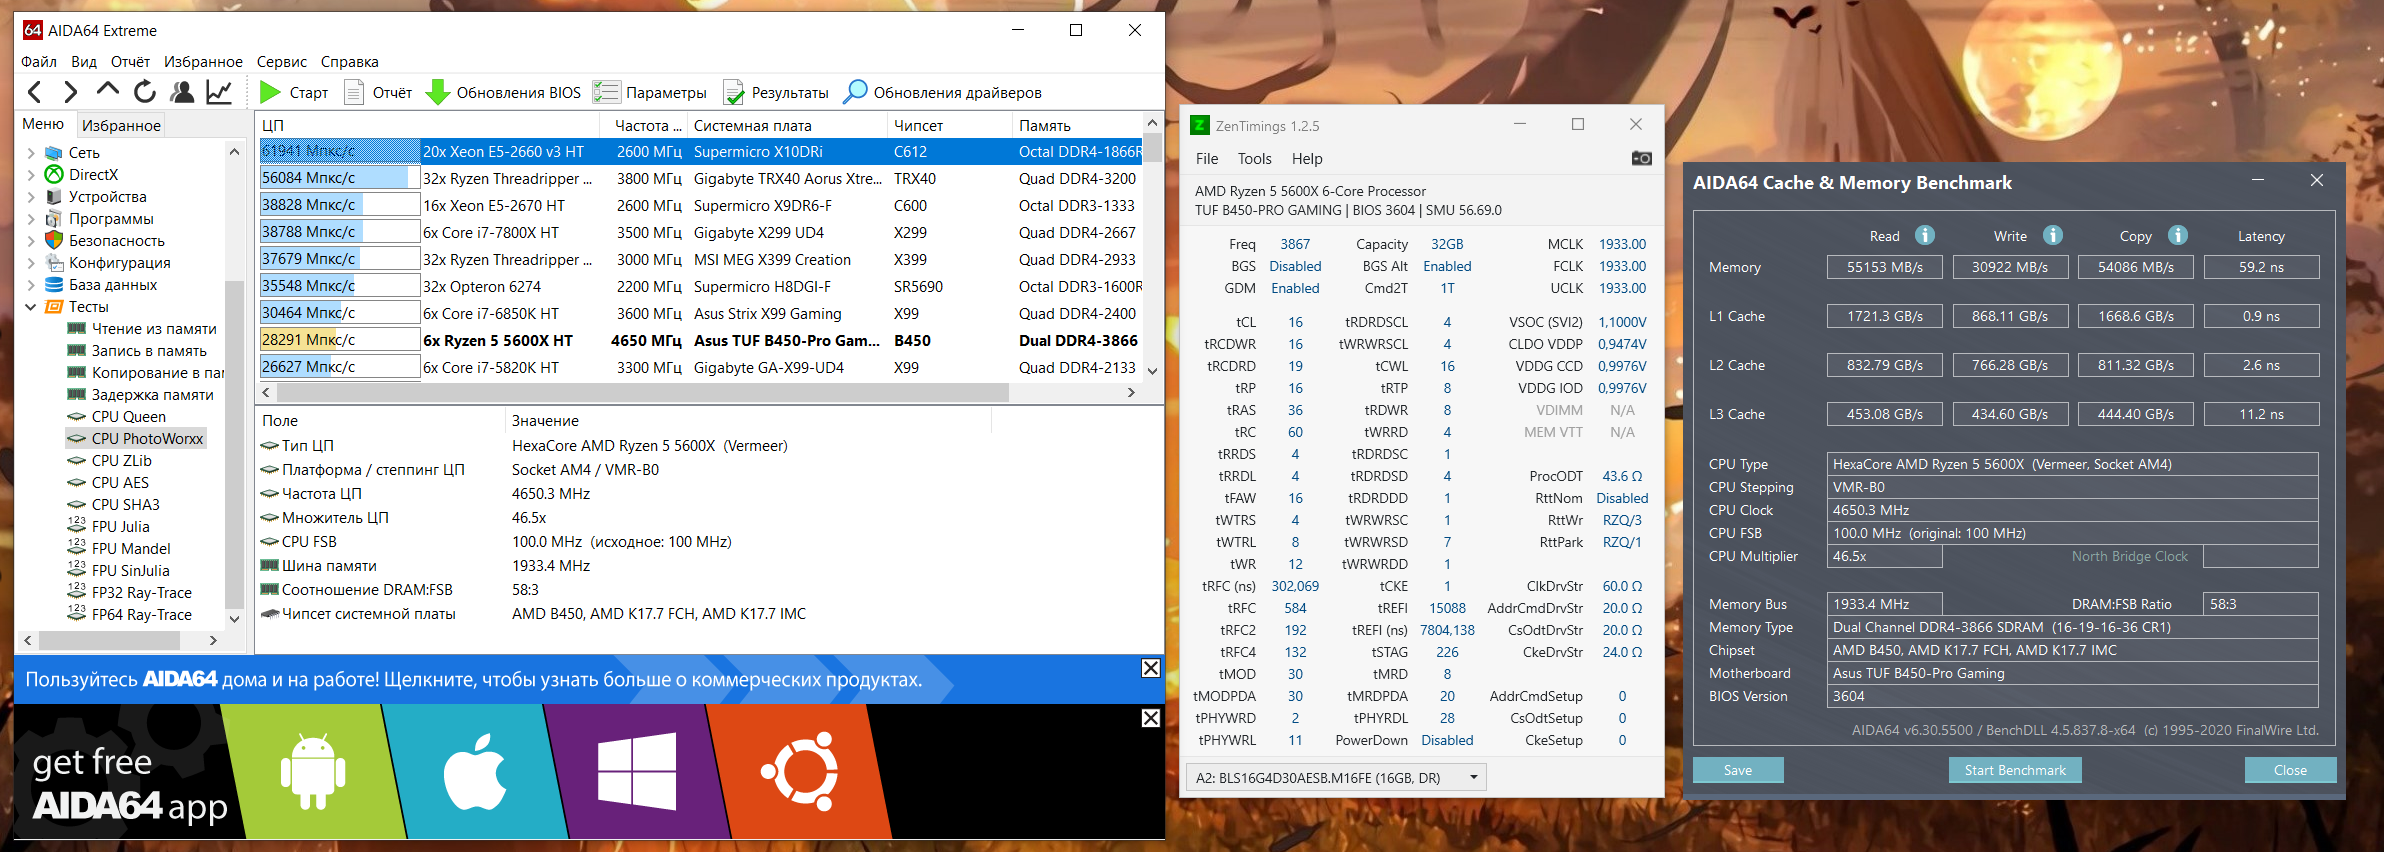Select CPU Queen benchmark in the tree
The width and height of the screenshot is (2384, 852).
(129, 417)
